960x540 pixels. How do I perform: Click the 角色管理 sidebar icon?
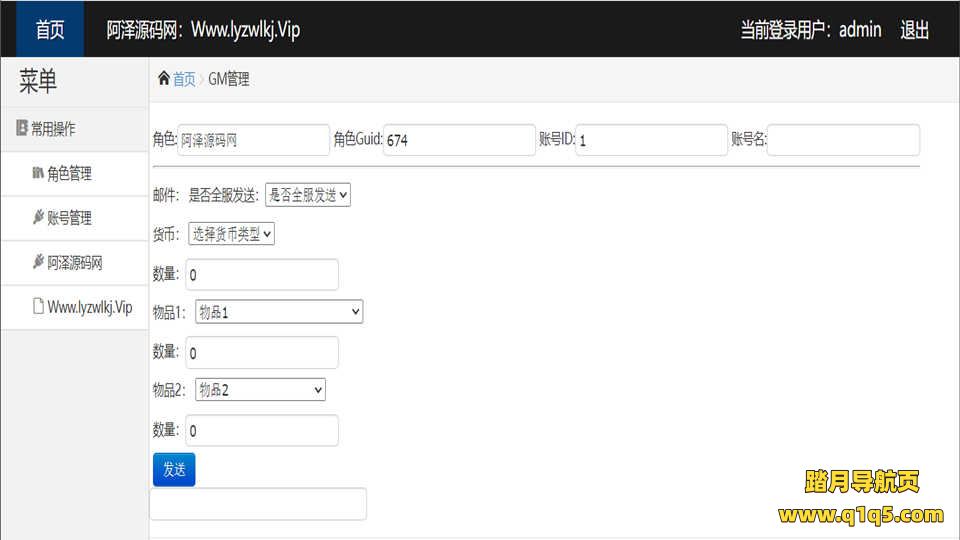point(38,173)
